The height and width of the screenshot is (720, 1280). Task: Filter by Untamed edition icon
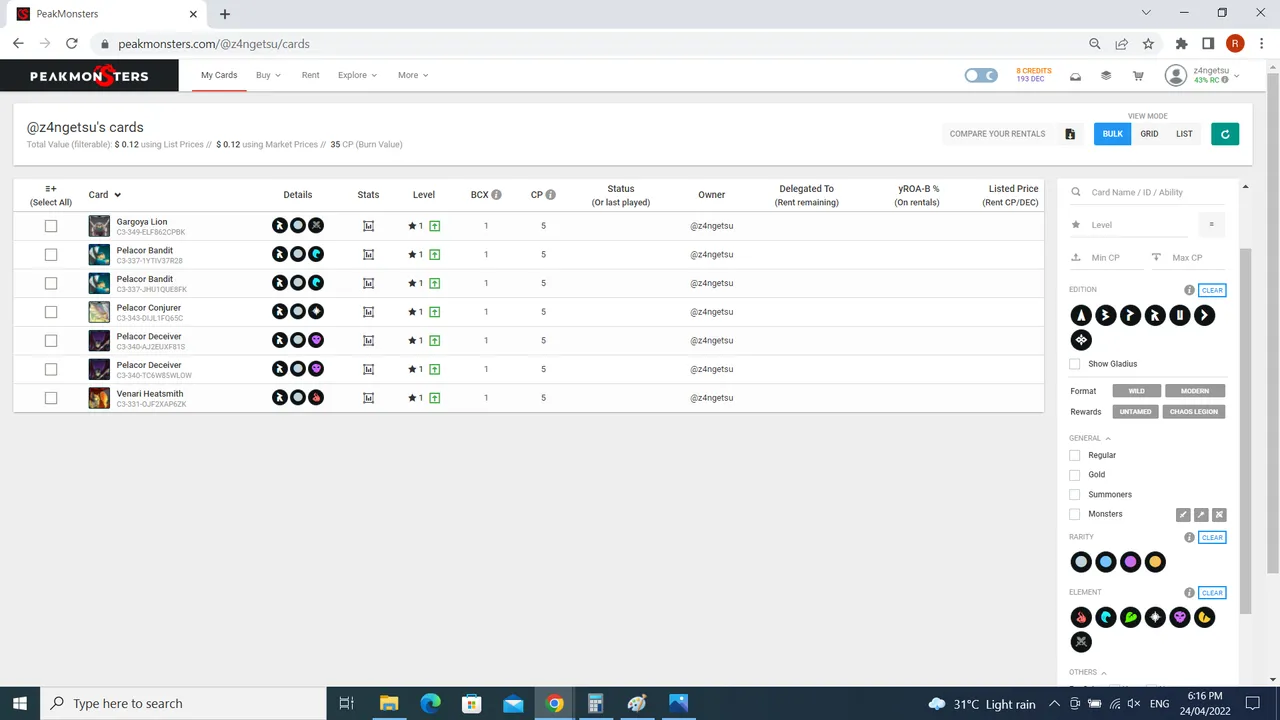tap(1180, 316)
